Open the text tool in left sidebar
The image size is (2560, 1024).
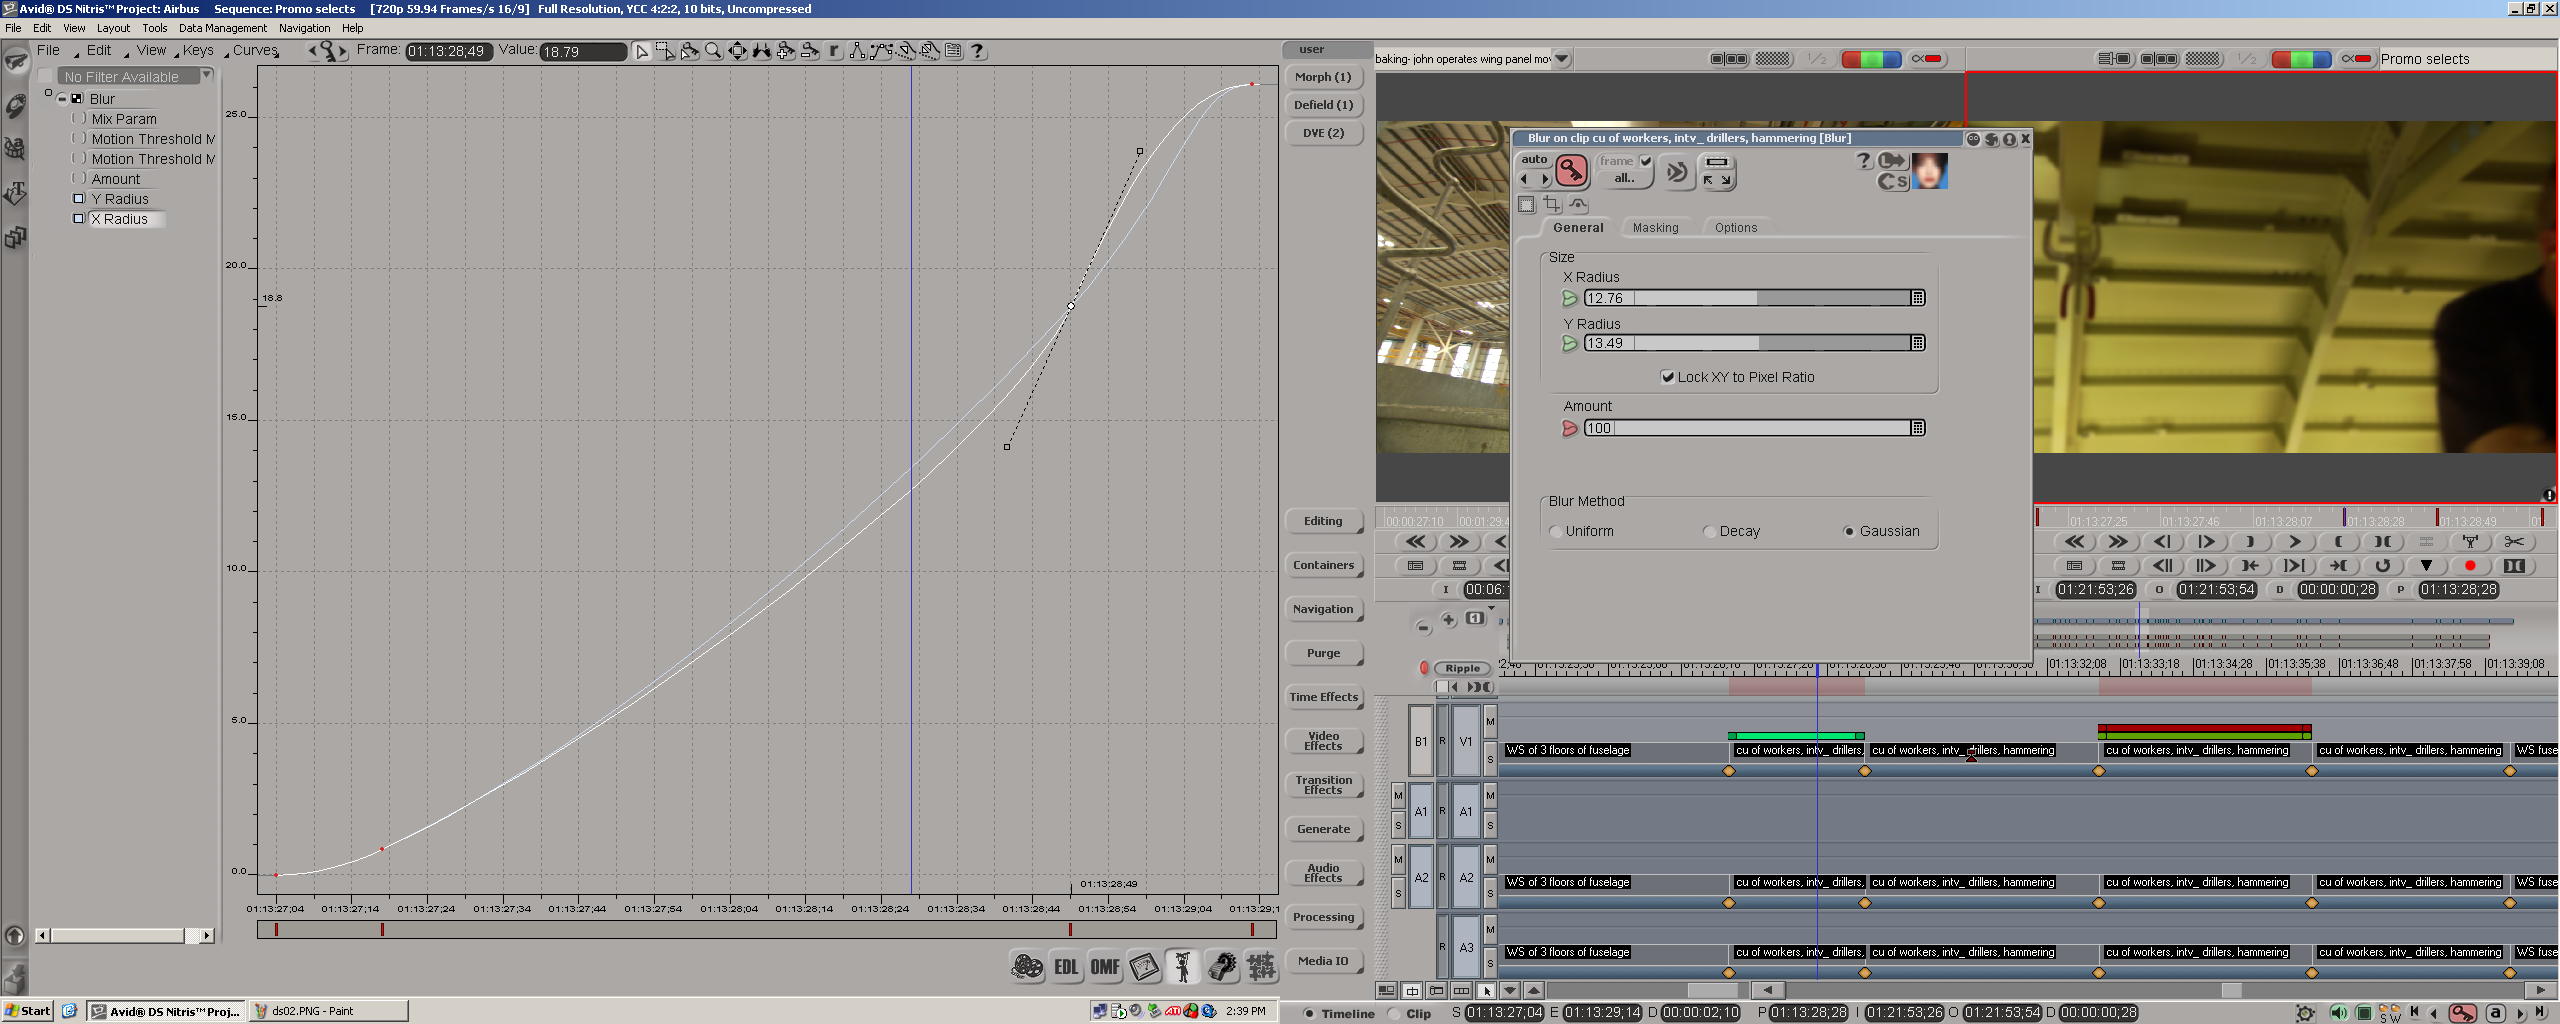[15, 193]
